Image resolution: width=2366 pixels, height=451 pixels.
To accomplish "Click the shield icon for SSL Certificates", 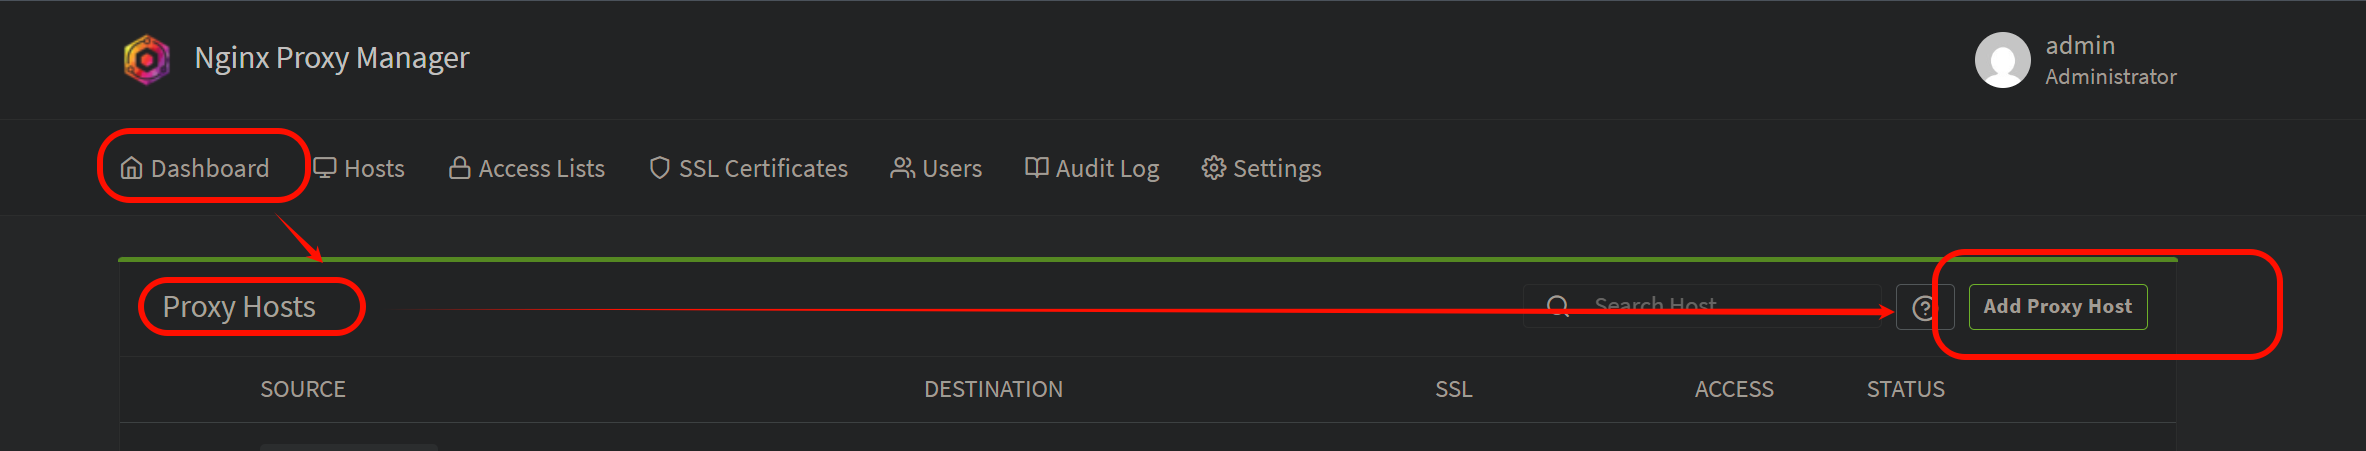I will coord(659,168).
